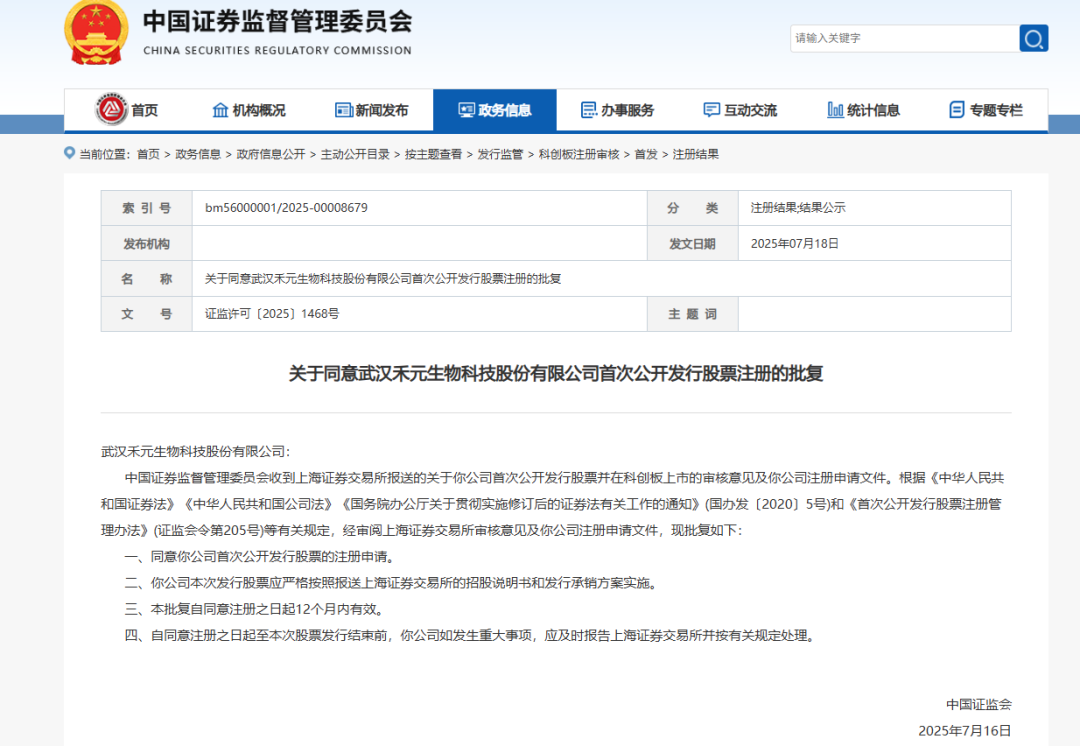The image size is (1080, 746).
Task: Click the 机构概况 building icon
Action: click(220, 110)
